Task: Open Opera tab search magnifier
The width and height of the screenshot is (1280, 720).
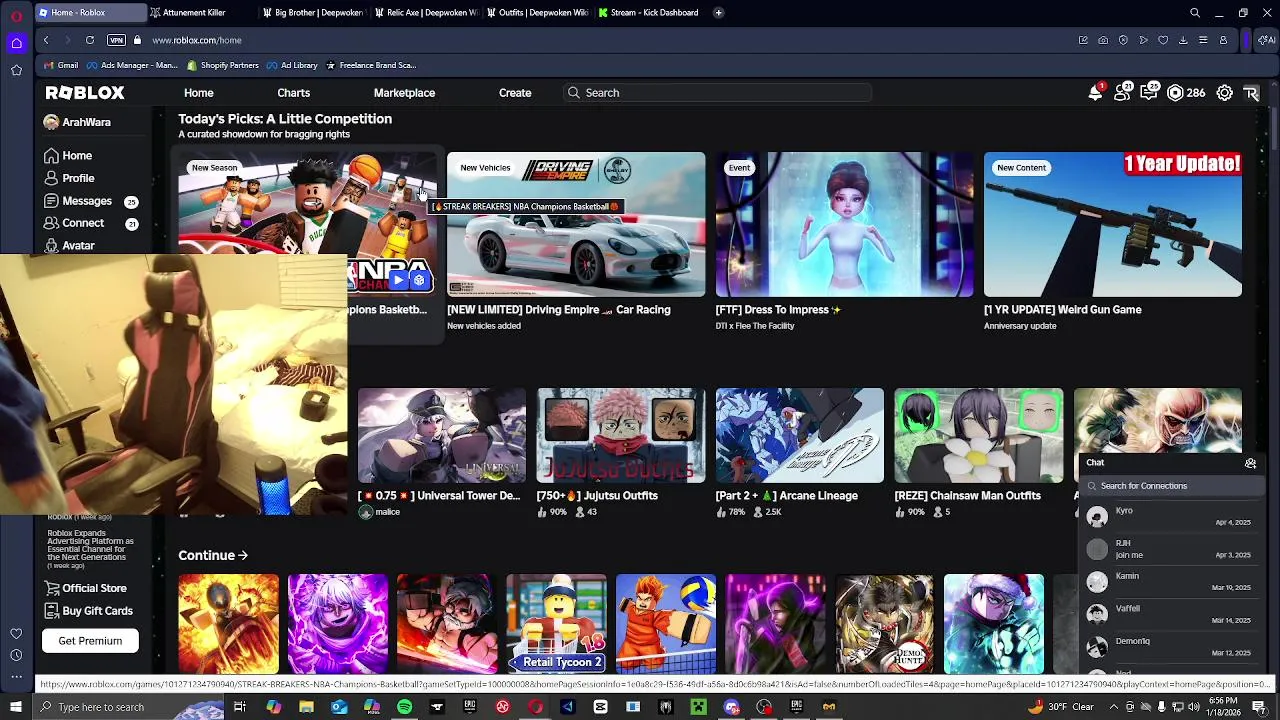Action: point(1195,13)
